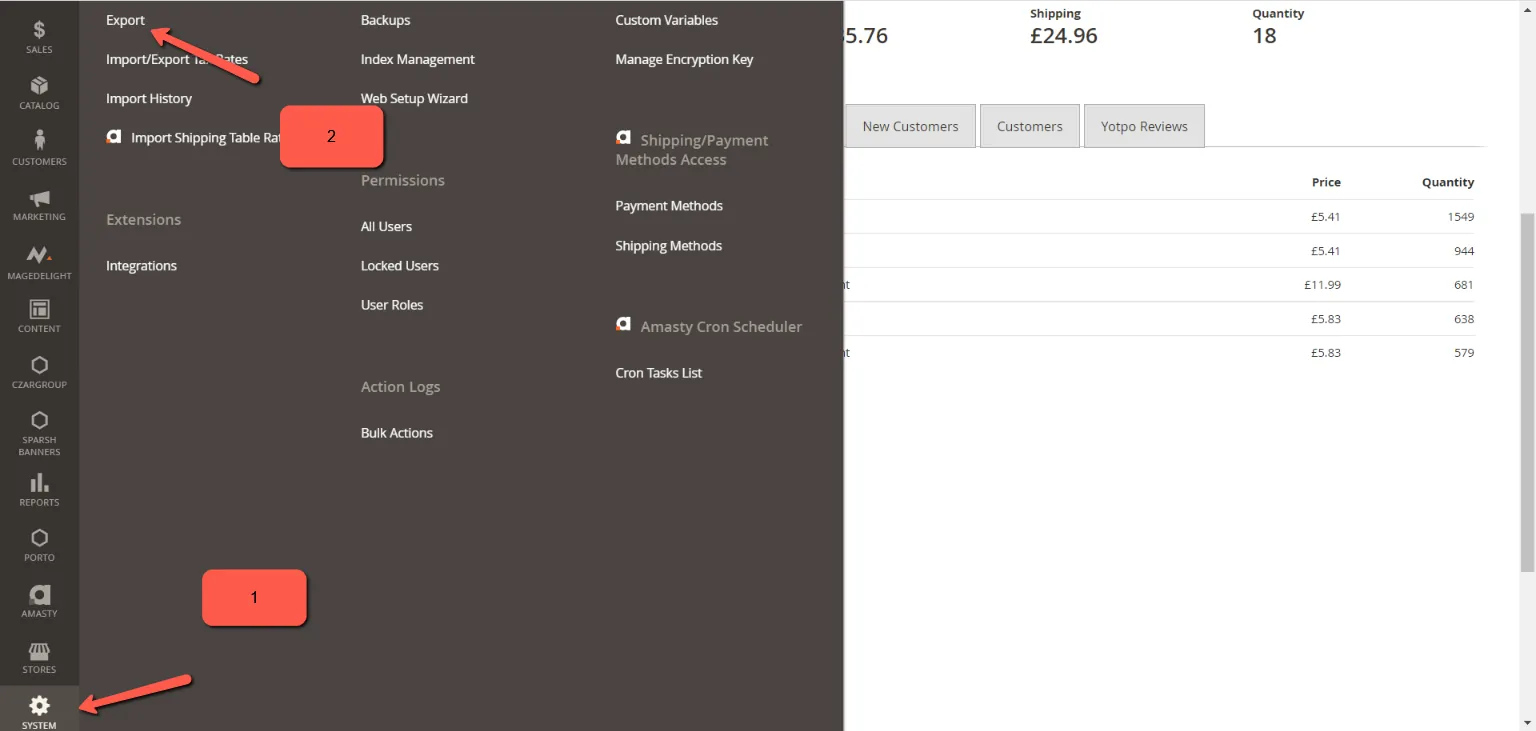Open Locked Users
This screenshot has width=1536, height=731.
pyautogui.click(x=399, y=266)
